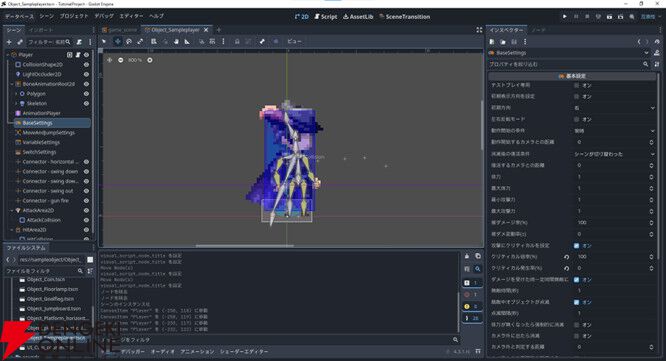This screenshot has height=361, width=666.
Task: Zoom in with the plus button
Action: click(x=150, y=60)
